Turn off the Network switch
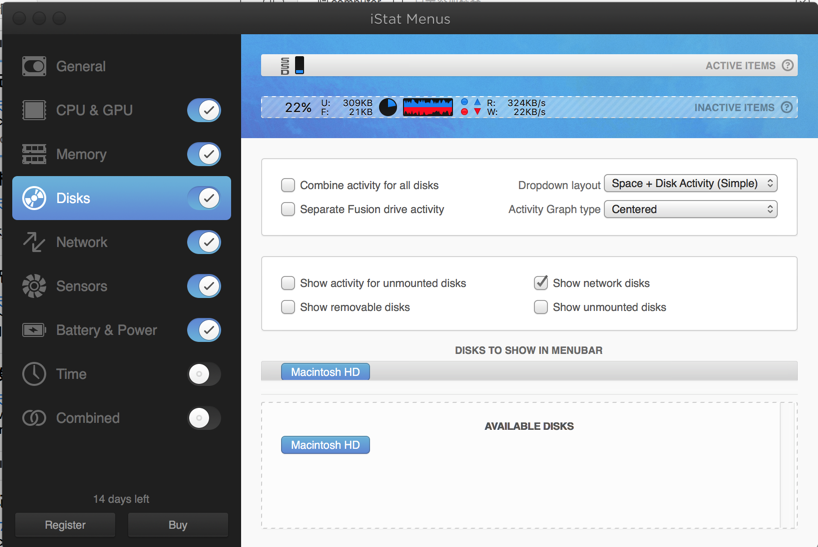Viewport: 818px width, 547px height. pyautogui.click(x=204, y=242)
